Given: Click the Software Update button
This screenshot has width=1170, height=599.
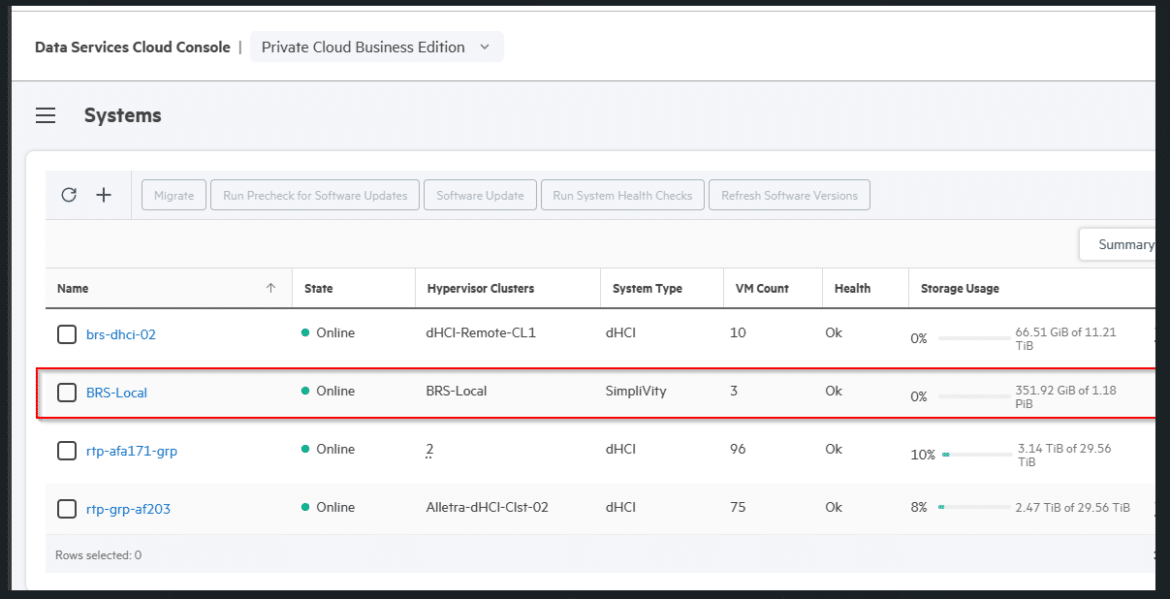Looking at the screenshot, I should click(480, 195).
